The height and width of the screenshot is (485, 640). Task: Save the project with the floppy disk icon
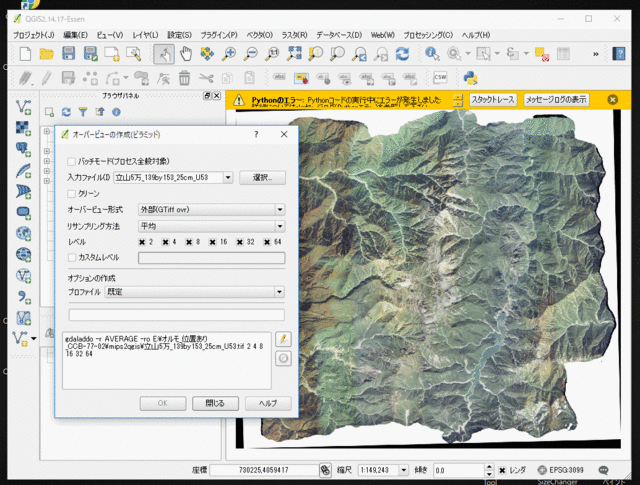69,54
